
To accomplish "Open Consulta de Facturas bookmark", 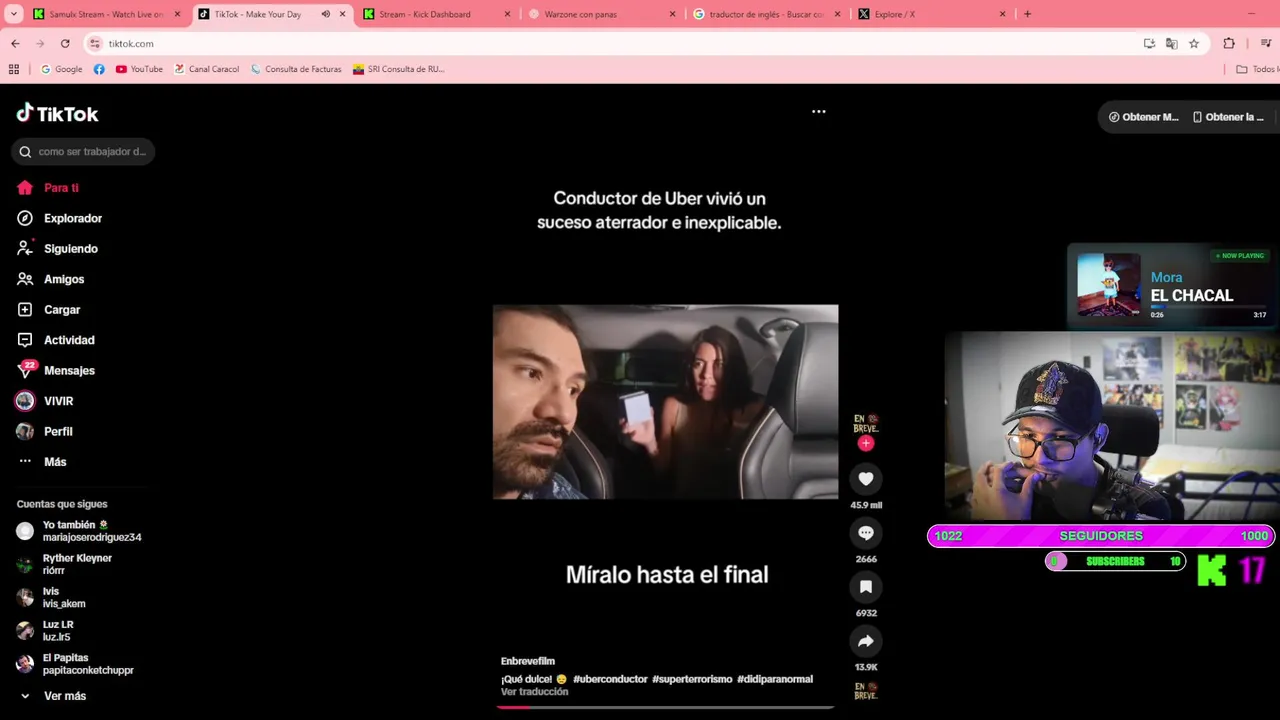I will click(x=296, y=69).
